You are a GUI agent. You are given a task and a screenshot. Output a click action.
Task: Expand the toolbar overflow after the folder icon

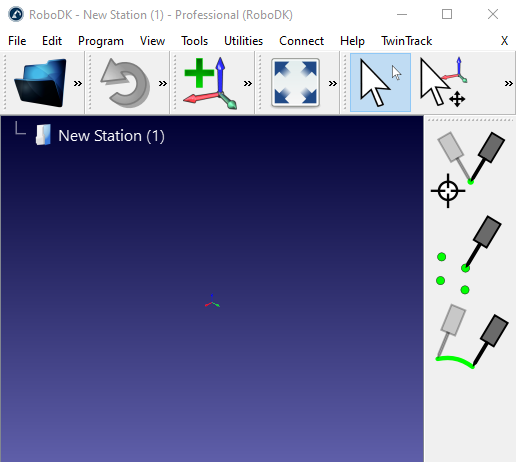[x=78, y=83]
